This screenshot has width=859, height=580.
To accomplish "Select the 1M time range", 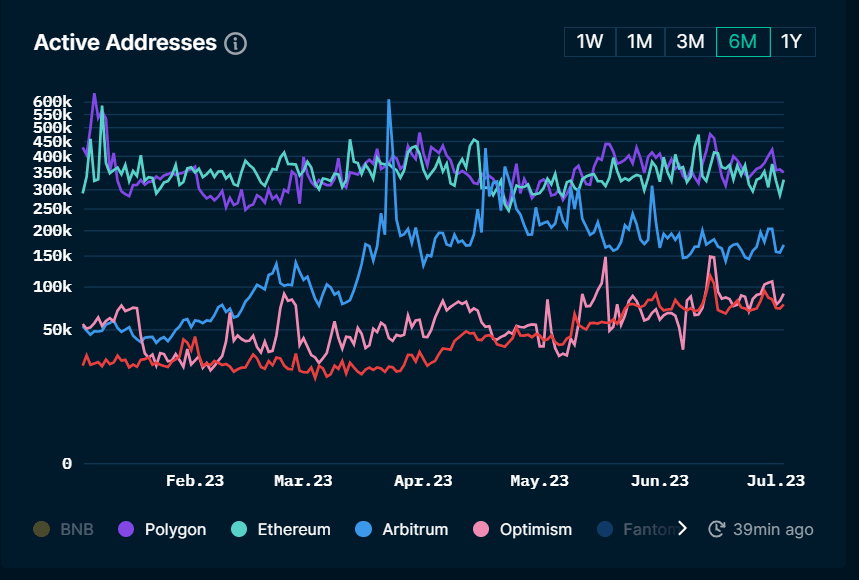I will click(x=639, y=42).
